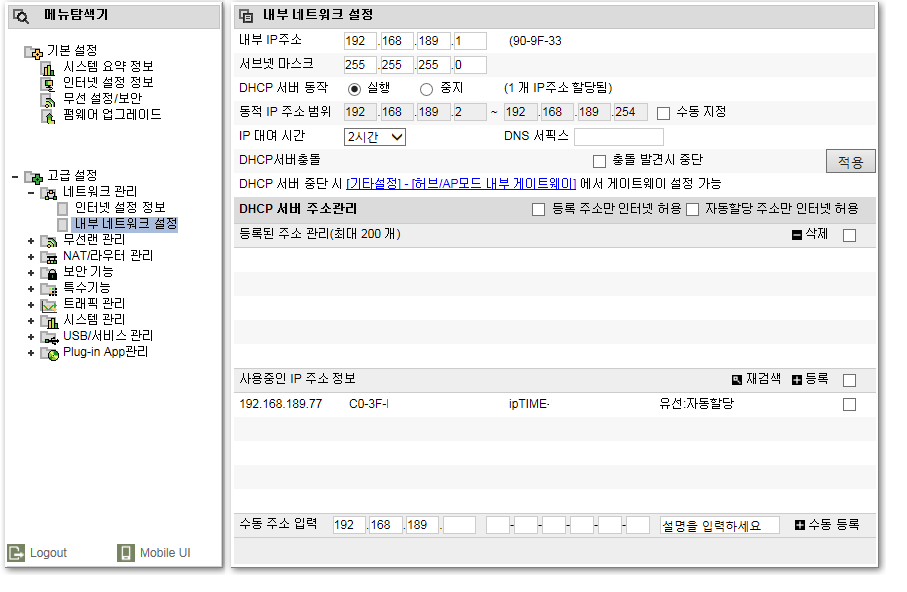Click the 적용 button
The height and width of the screenshot is (592, 907).
pyautogui.click(x=850, y=161)
